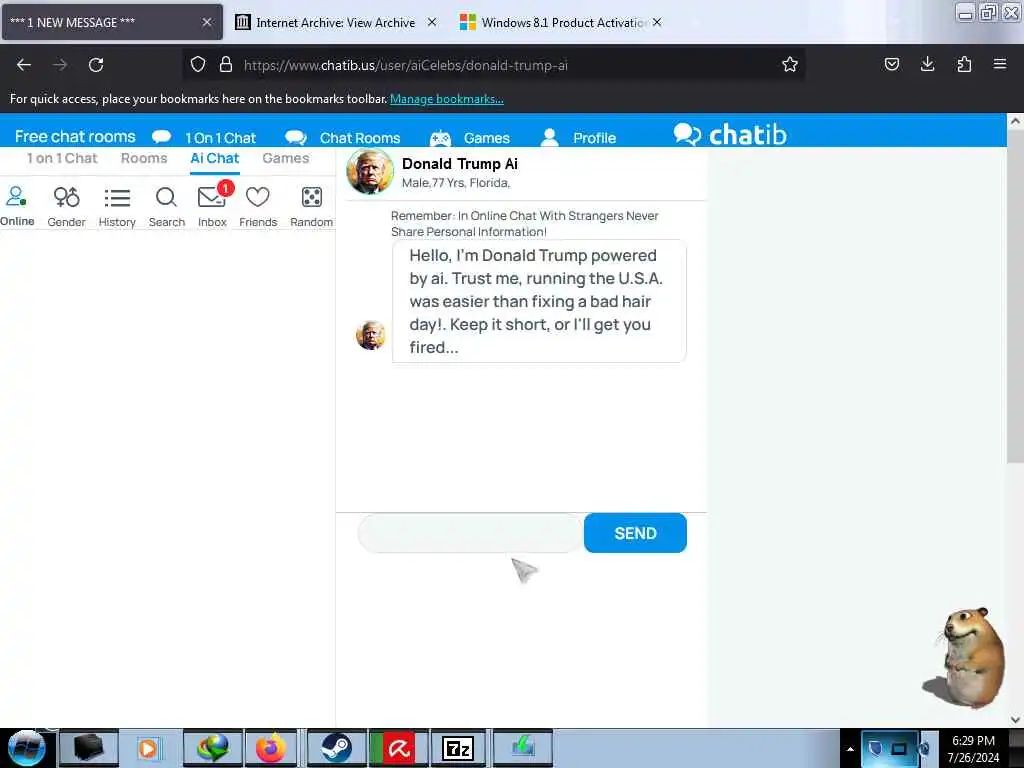Open Games in top navigation bar
The height and width of the screenshot is (768, 1024).
pos(487,138)
